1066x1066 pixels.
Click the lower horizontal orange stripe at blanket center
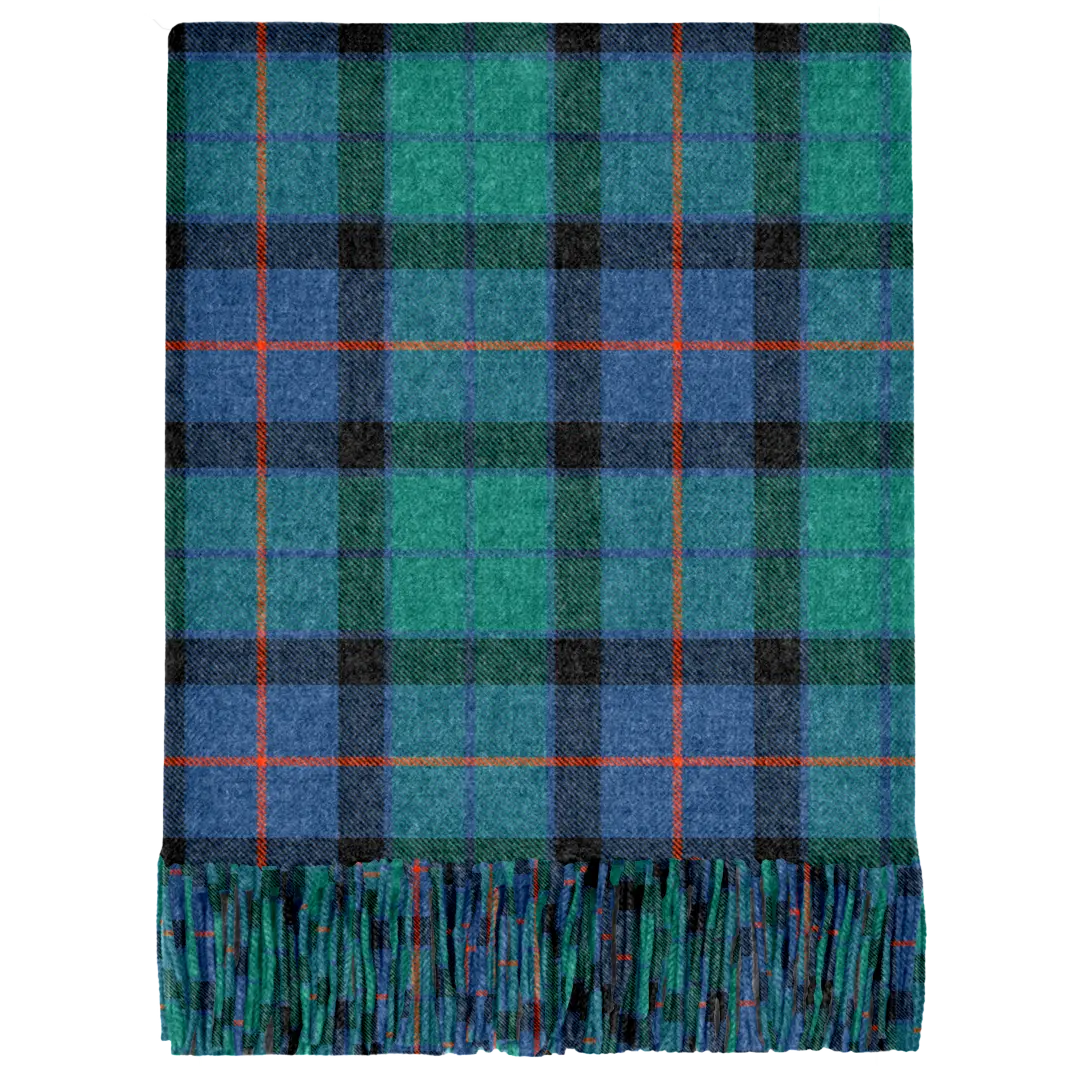tap(470, 761)
